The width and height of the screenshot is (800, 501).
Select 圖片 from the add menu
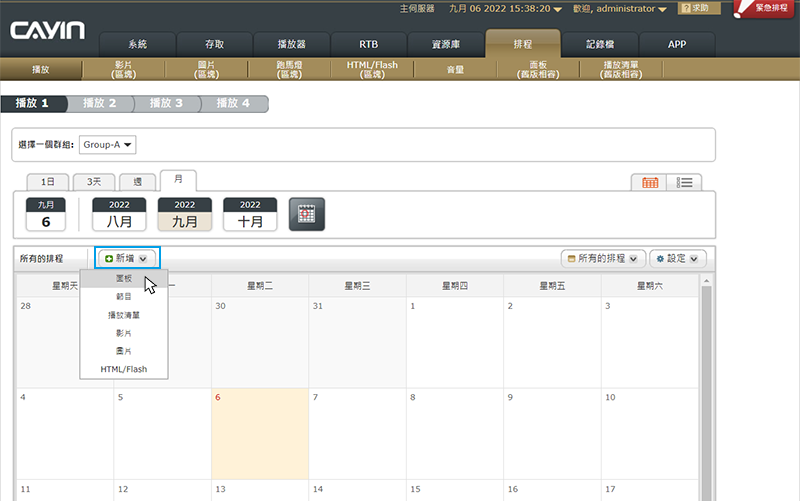[124, 351]
